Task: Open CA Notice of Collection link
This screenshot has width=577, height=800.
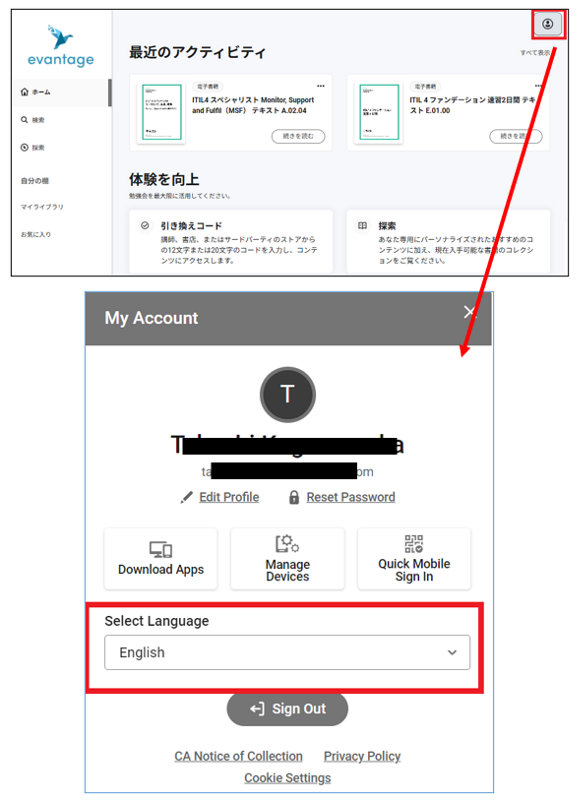Action: pos(238,756)
